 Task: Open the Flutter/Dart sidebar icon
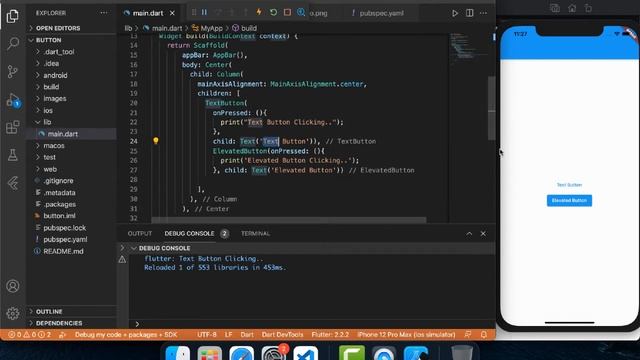[x=13, y=183]
